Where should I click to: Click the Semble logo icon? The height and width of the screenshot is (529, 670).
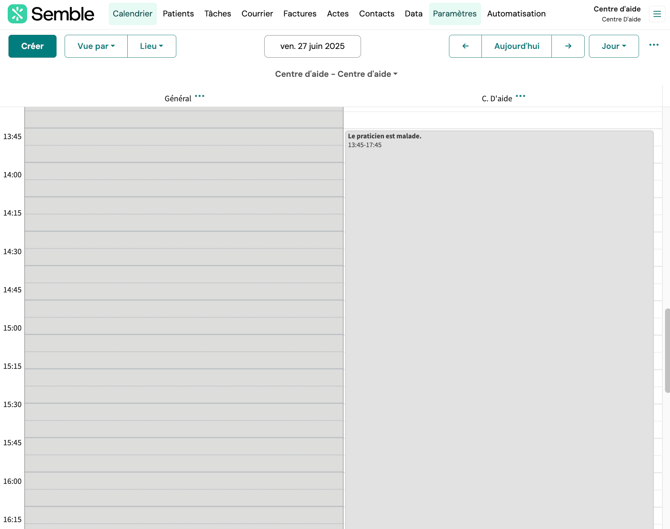click(17, 14)
